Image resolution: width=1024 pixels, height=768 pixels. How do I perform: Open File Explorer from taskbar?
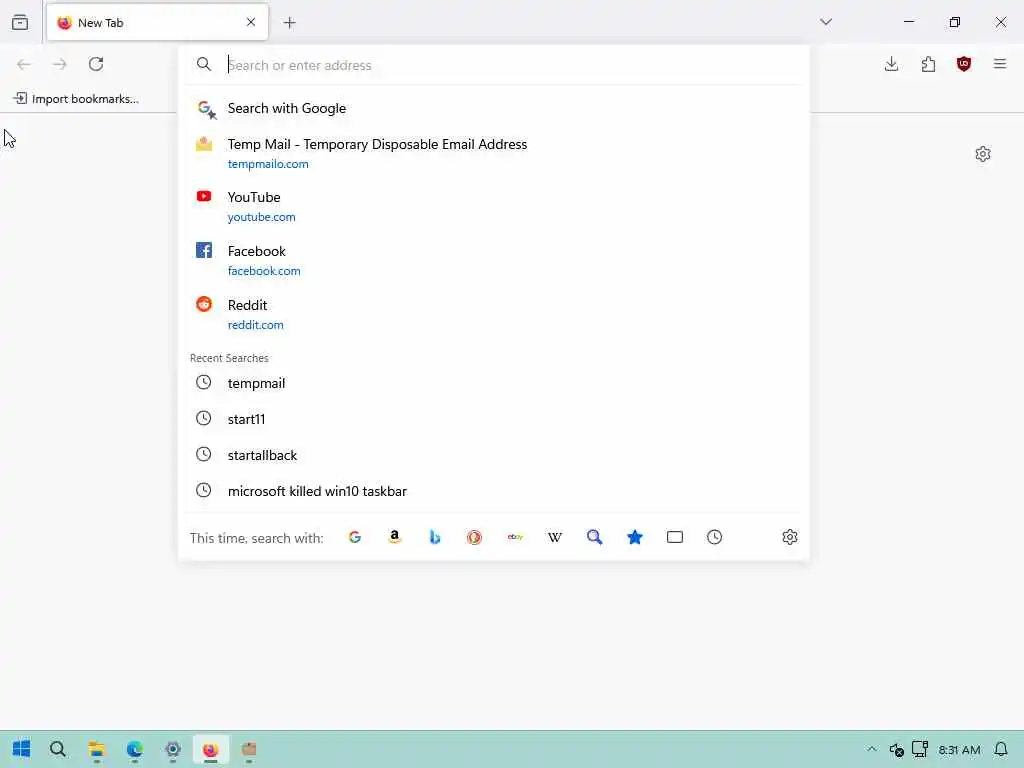(97, 749)
